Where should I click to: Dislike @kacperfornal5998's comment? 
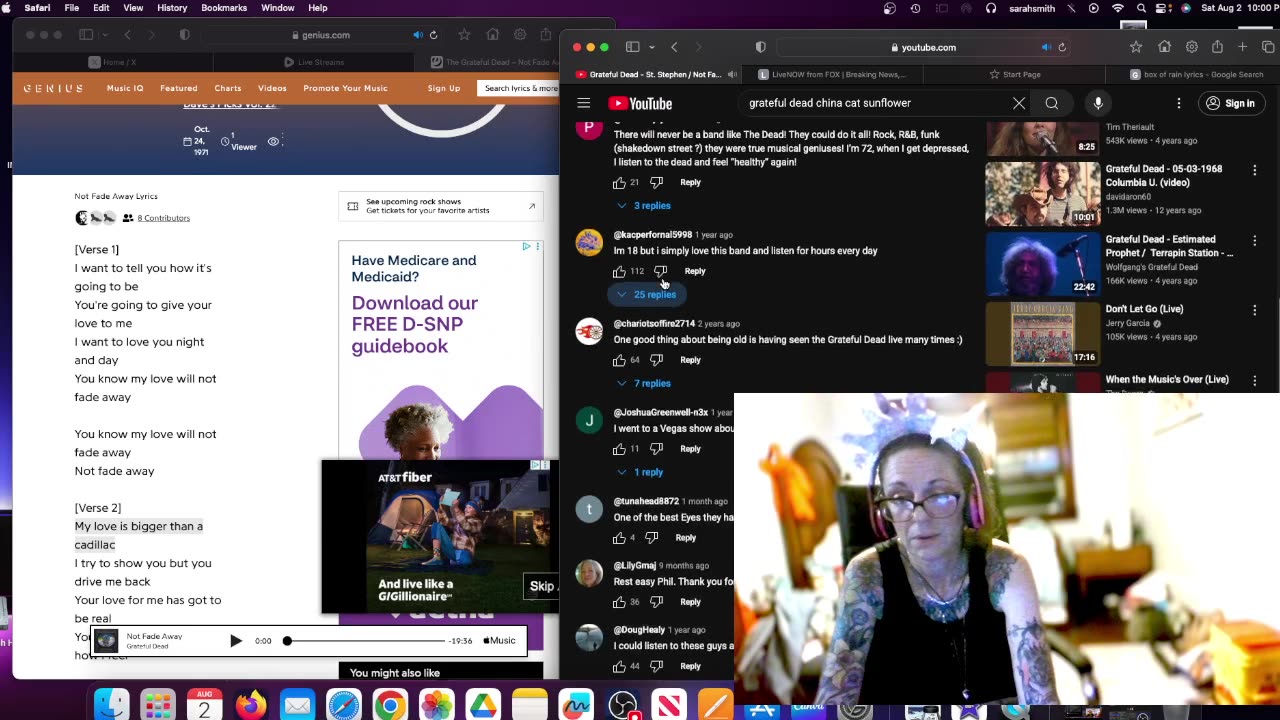(660, 271)
